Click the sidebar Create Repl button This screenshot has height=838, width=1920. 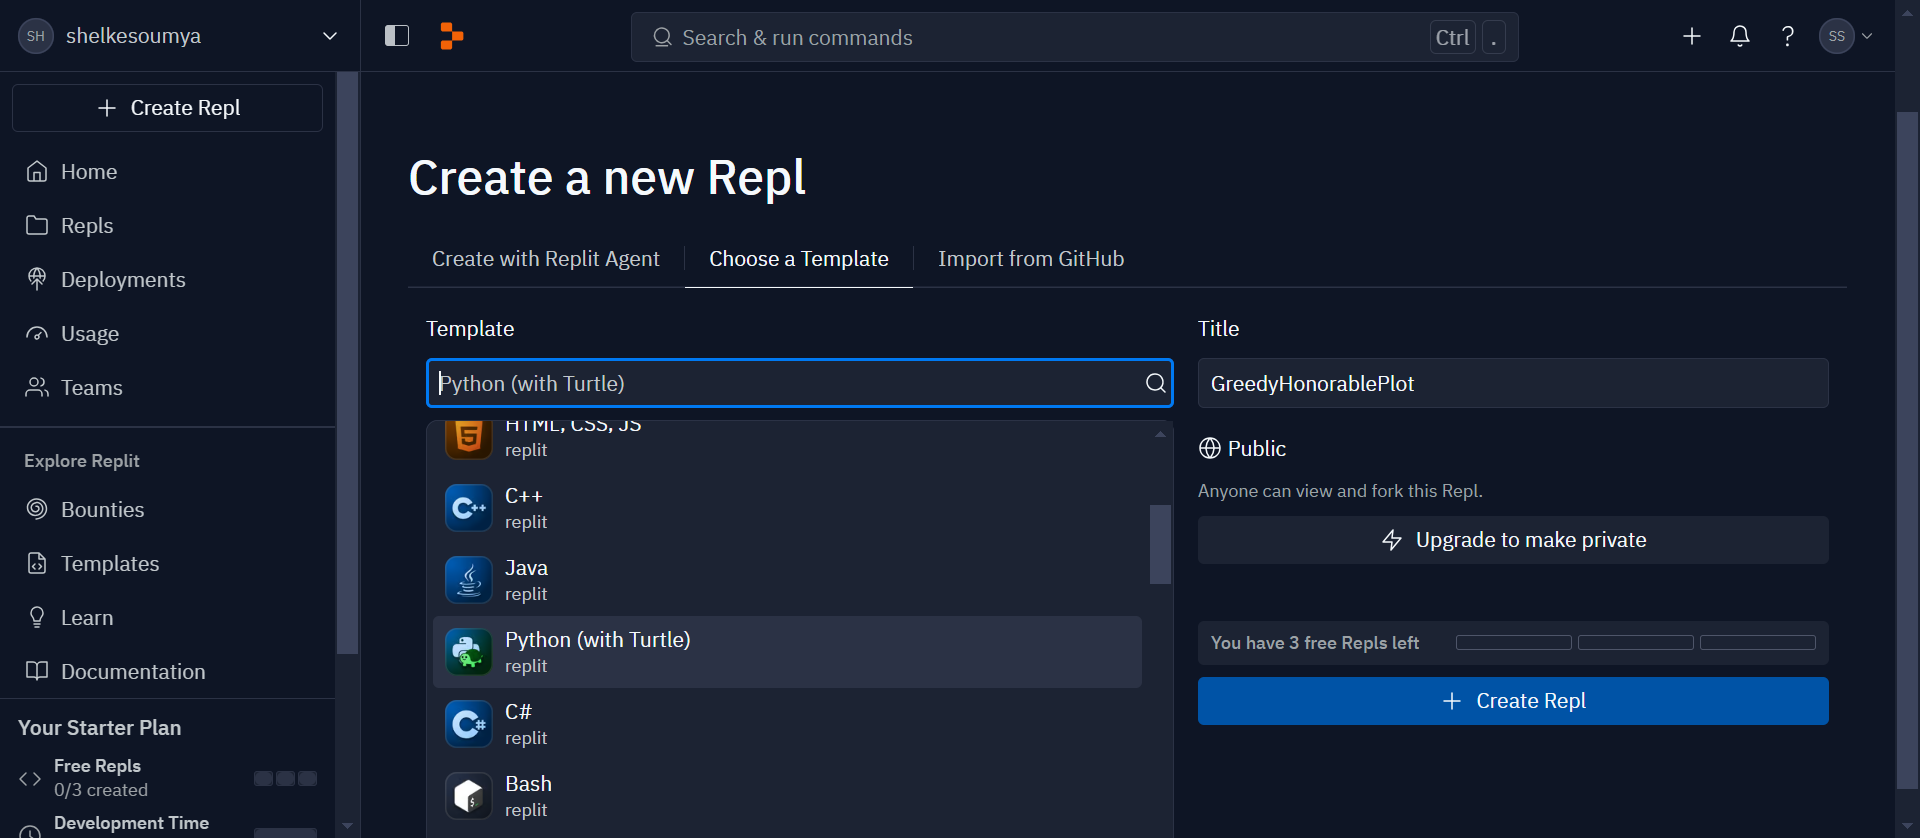168,108
